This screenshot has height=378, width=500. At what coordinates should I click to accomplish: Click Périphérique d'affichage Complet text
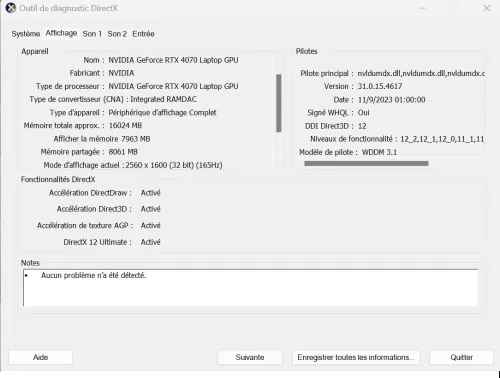pos(162,113)
